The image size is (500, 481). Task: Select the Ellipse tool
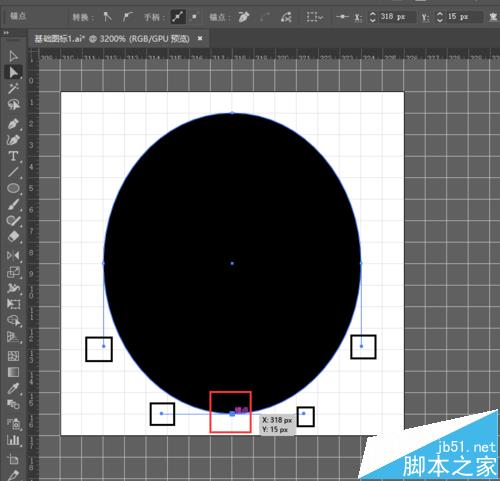13,188
